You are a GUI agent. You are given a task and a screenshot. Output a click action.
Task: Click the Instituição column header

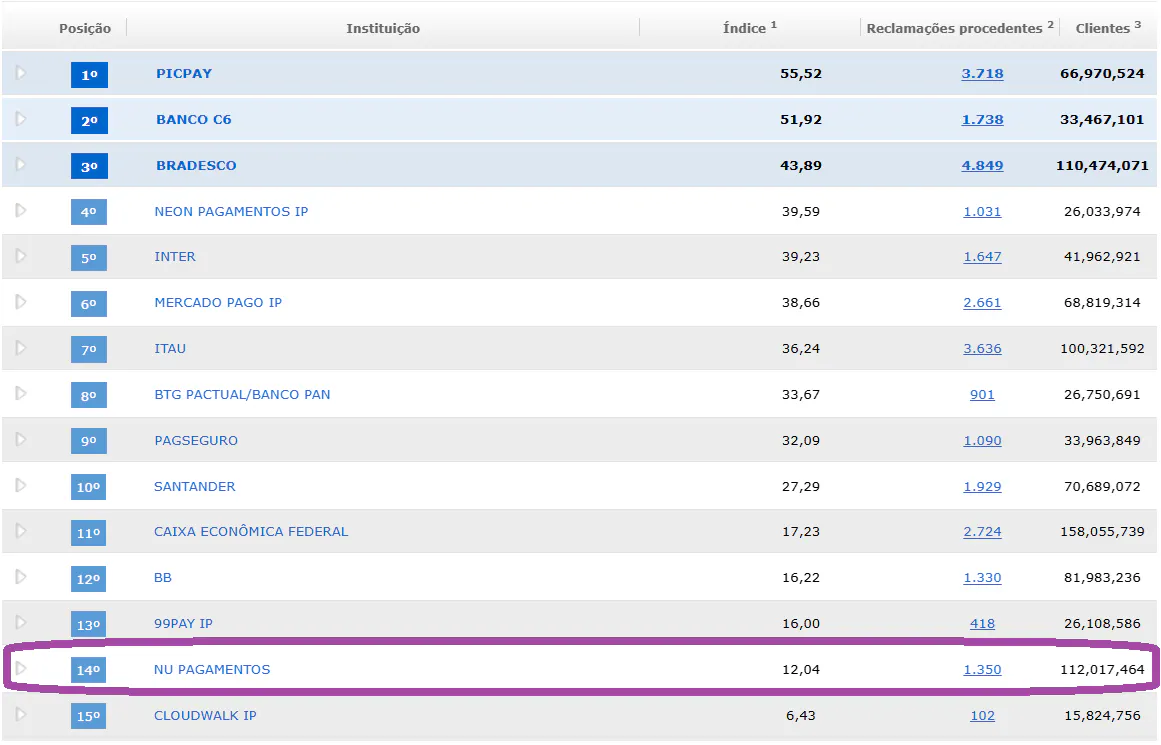[x=383, y=28]
